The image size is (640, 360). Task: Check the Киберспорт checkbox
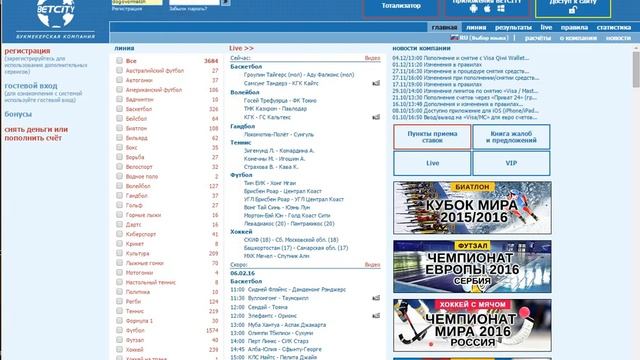(x=119, y=234)
